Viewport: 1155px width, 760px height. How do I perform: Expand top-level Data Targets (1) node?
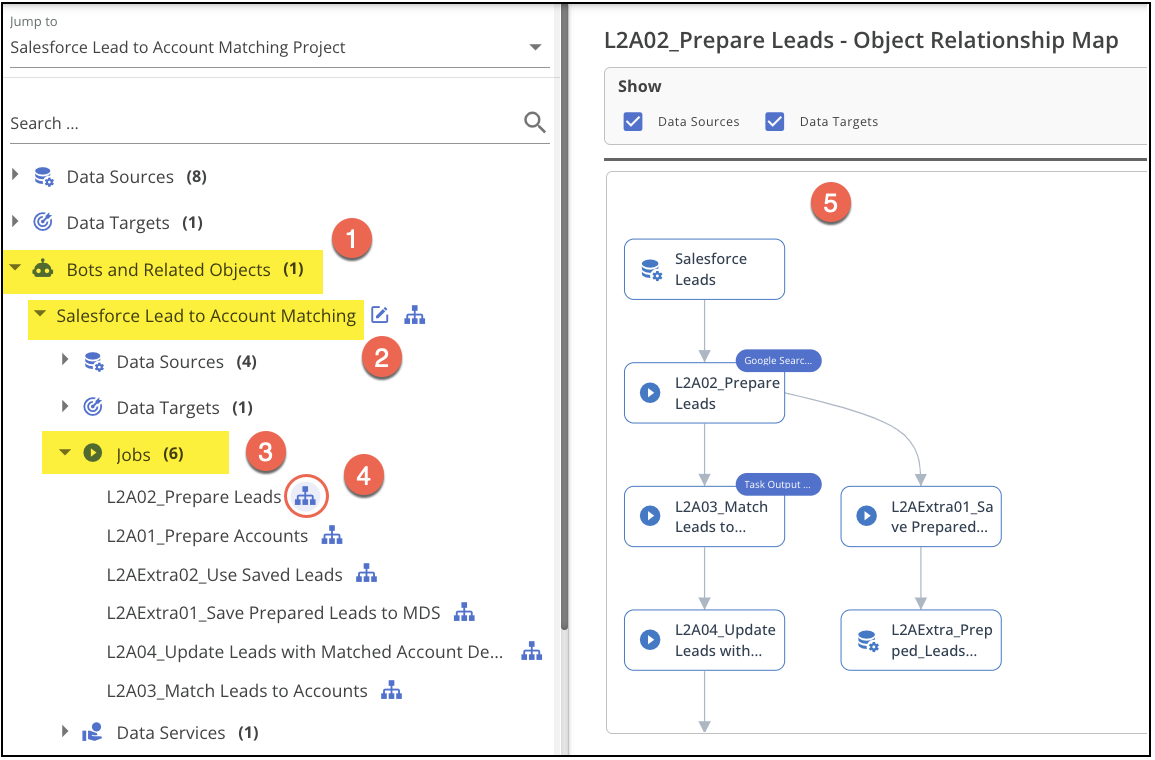[15, 221]
